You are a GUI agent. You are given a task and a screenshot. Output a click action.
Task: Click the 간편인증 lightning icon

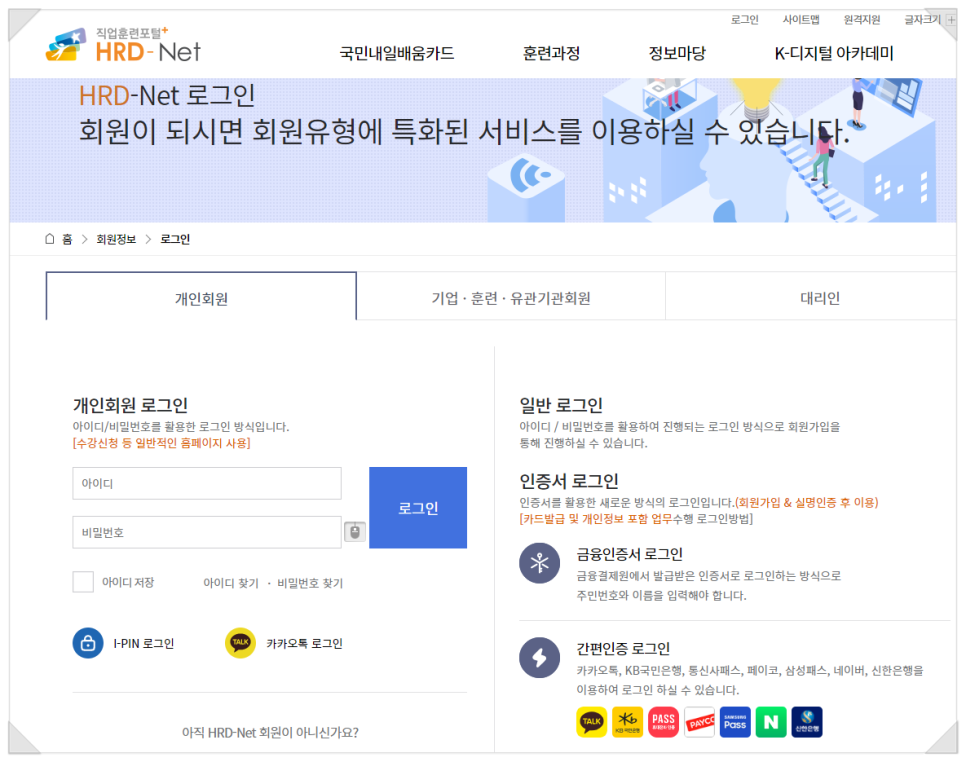pyautogui.click(x=539, y=657)
